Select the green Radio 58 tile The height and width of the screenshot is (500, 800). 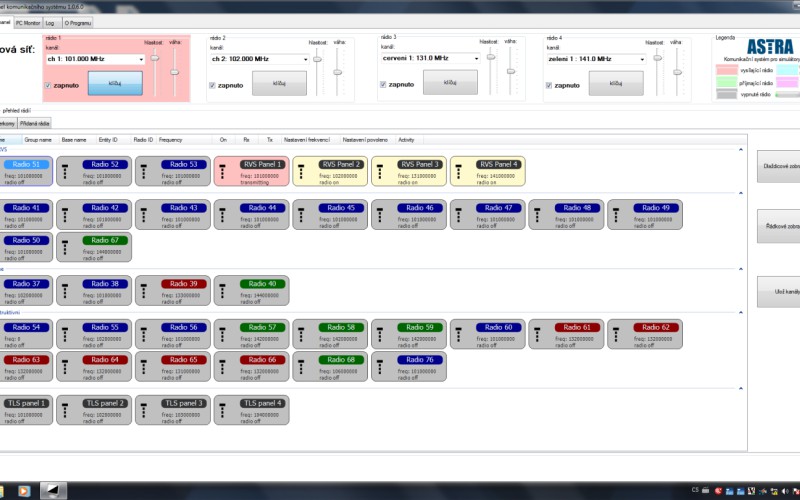tap(329, 333)
